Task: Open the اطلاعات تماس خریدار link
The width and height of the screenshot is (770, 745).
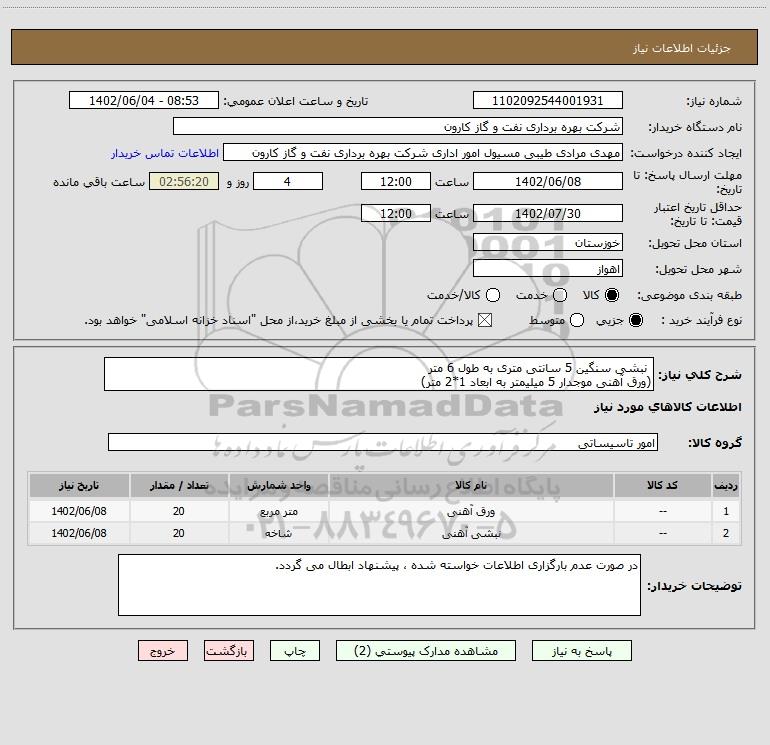Action: [x=165, y=153]
